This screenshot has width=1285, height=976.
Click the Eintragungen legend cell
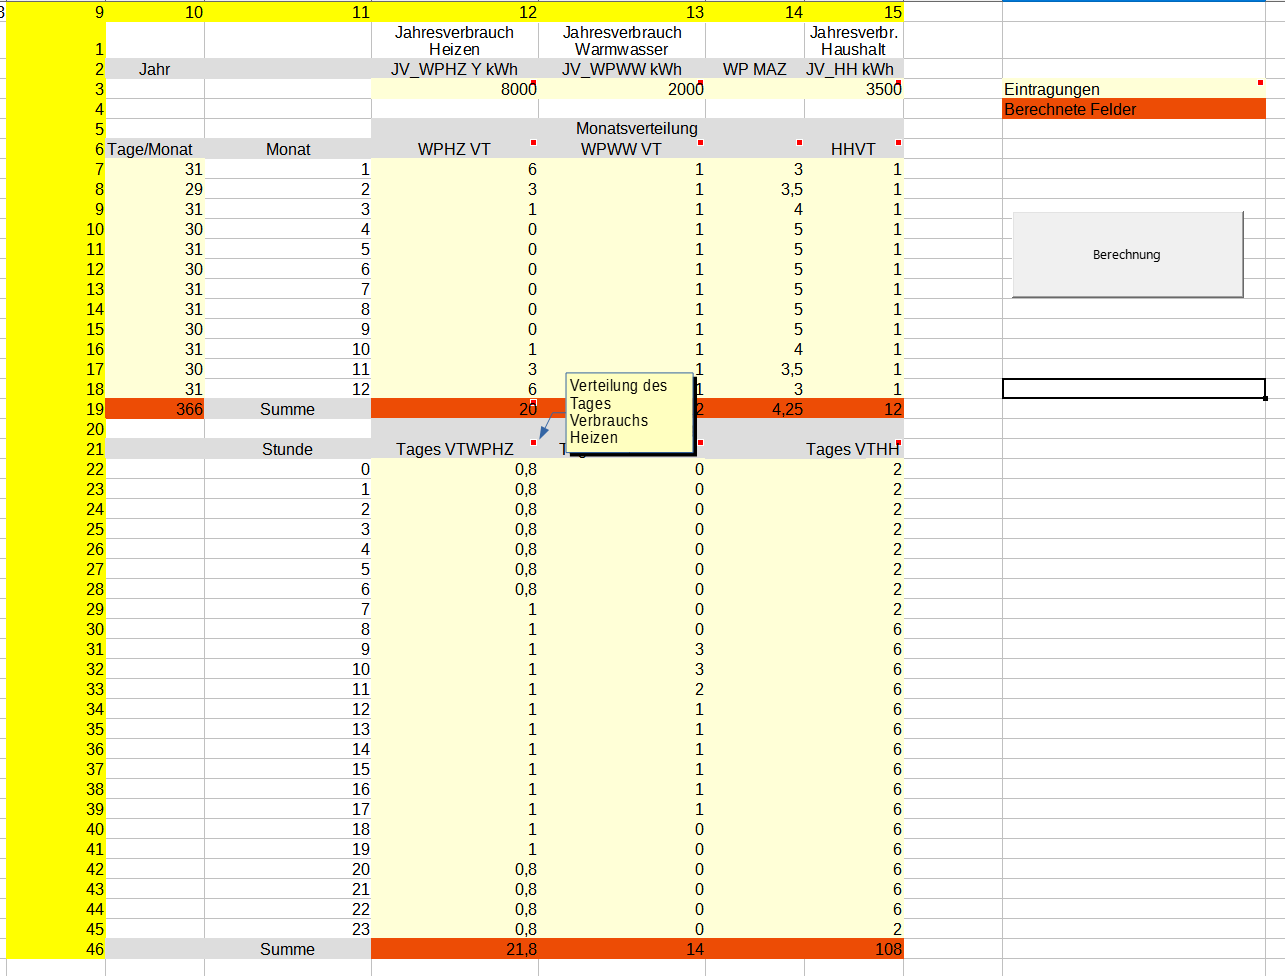[x=1133, y=89]
